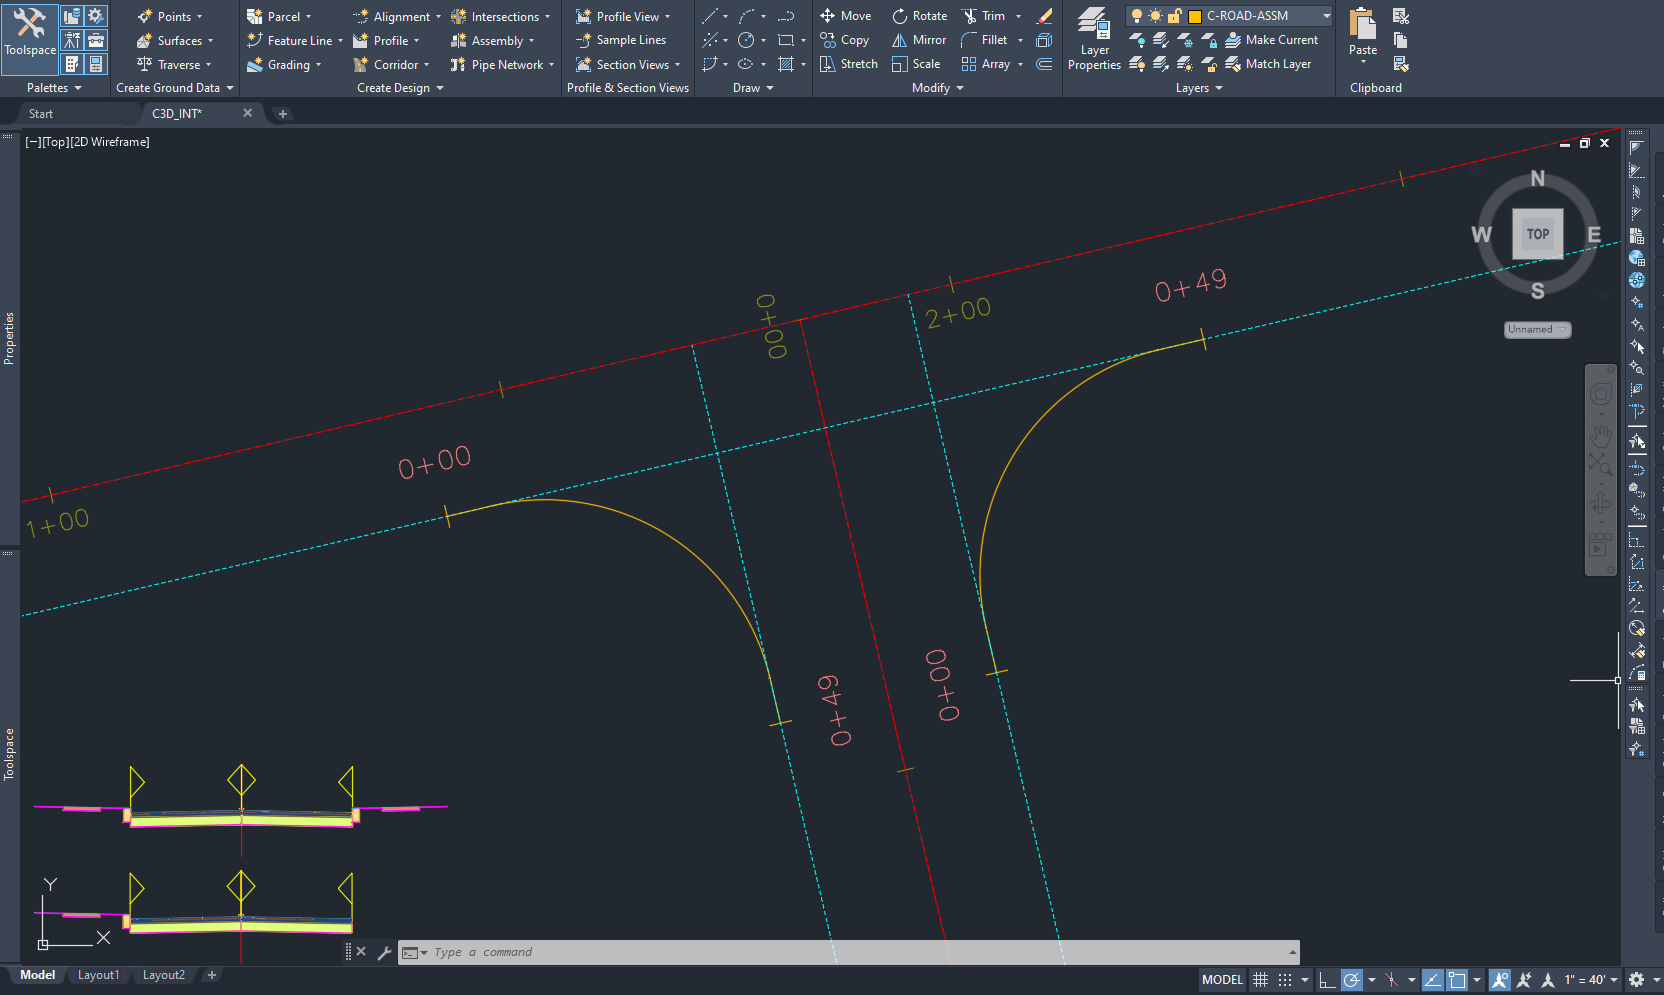Click Match Layer button
Screen dimensions: 1664x995
1268,64
